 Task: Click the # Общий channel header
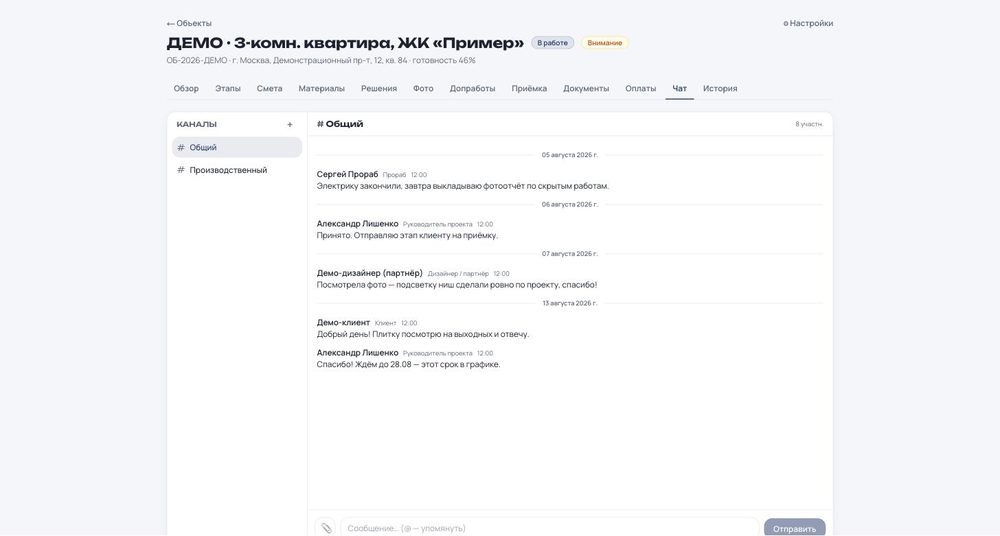coord(340,124)
